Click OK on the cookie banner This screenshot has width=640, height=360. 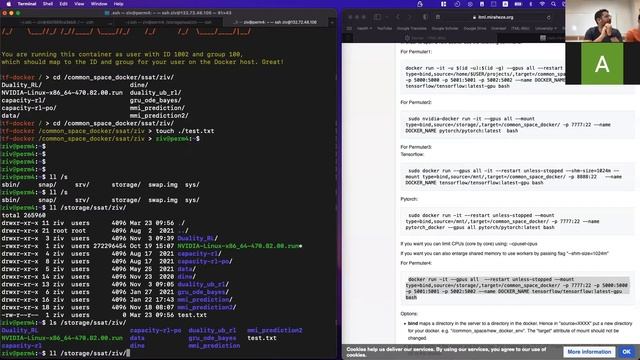point(627,352)
